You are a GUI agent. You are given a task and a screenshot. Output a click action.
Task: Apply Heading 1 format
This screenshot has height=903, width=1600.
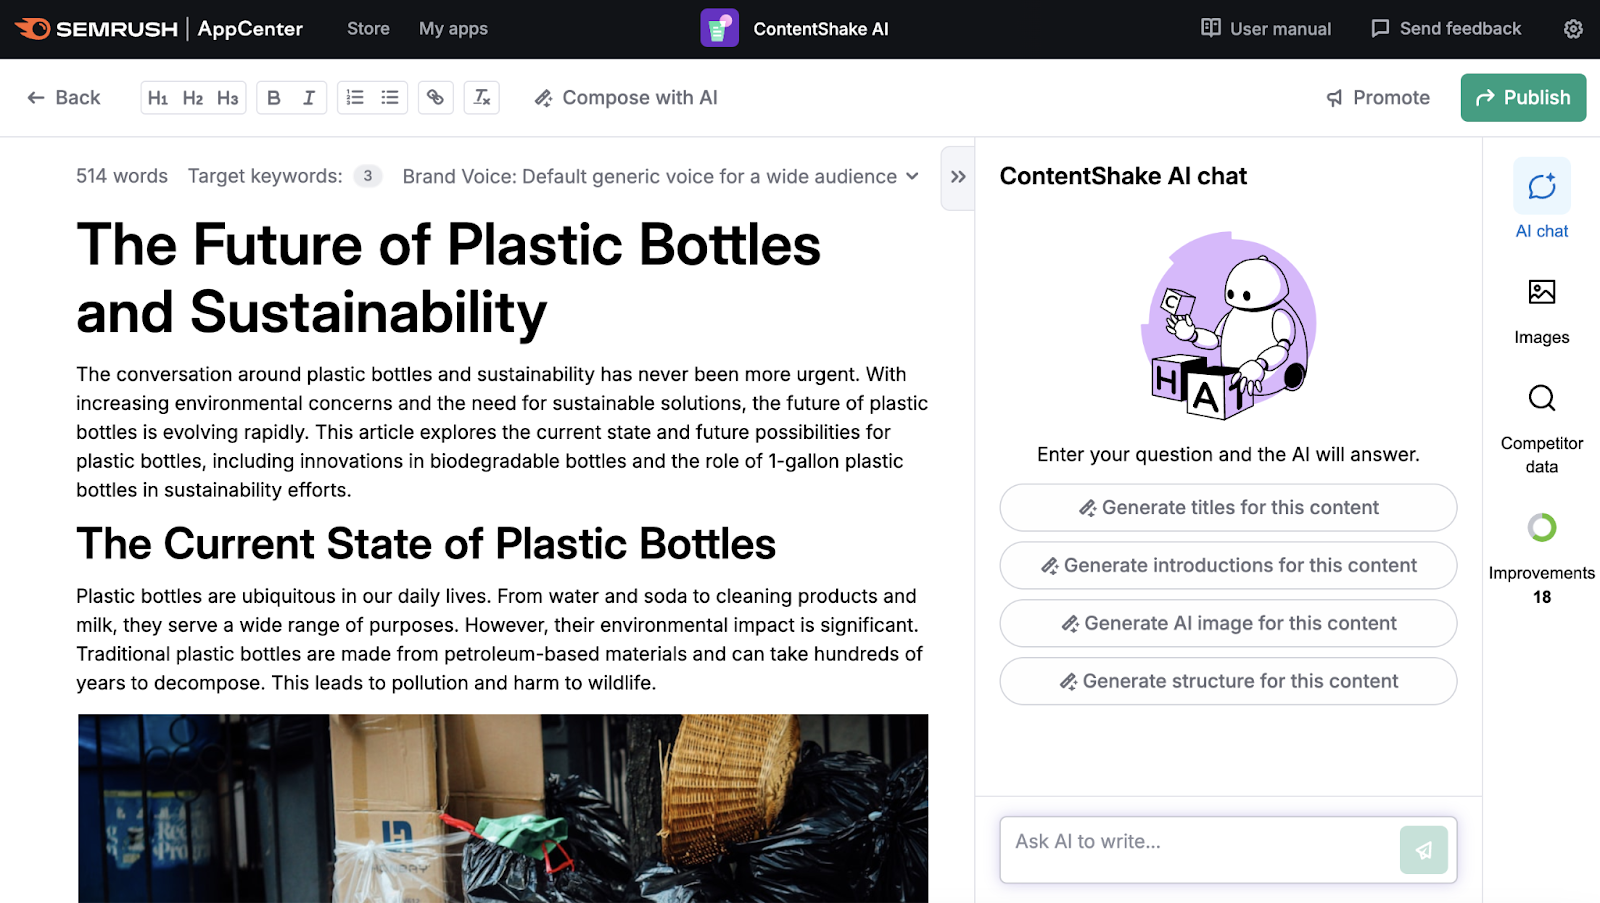(x=158, y=98)
